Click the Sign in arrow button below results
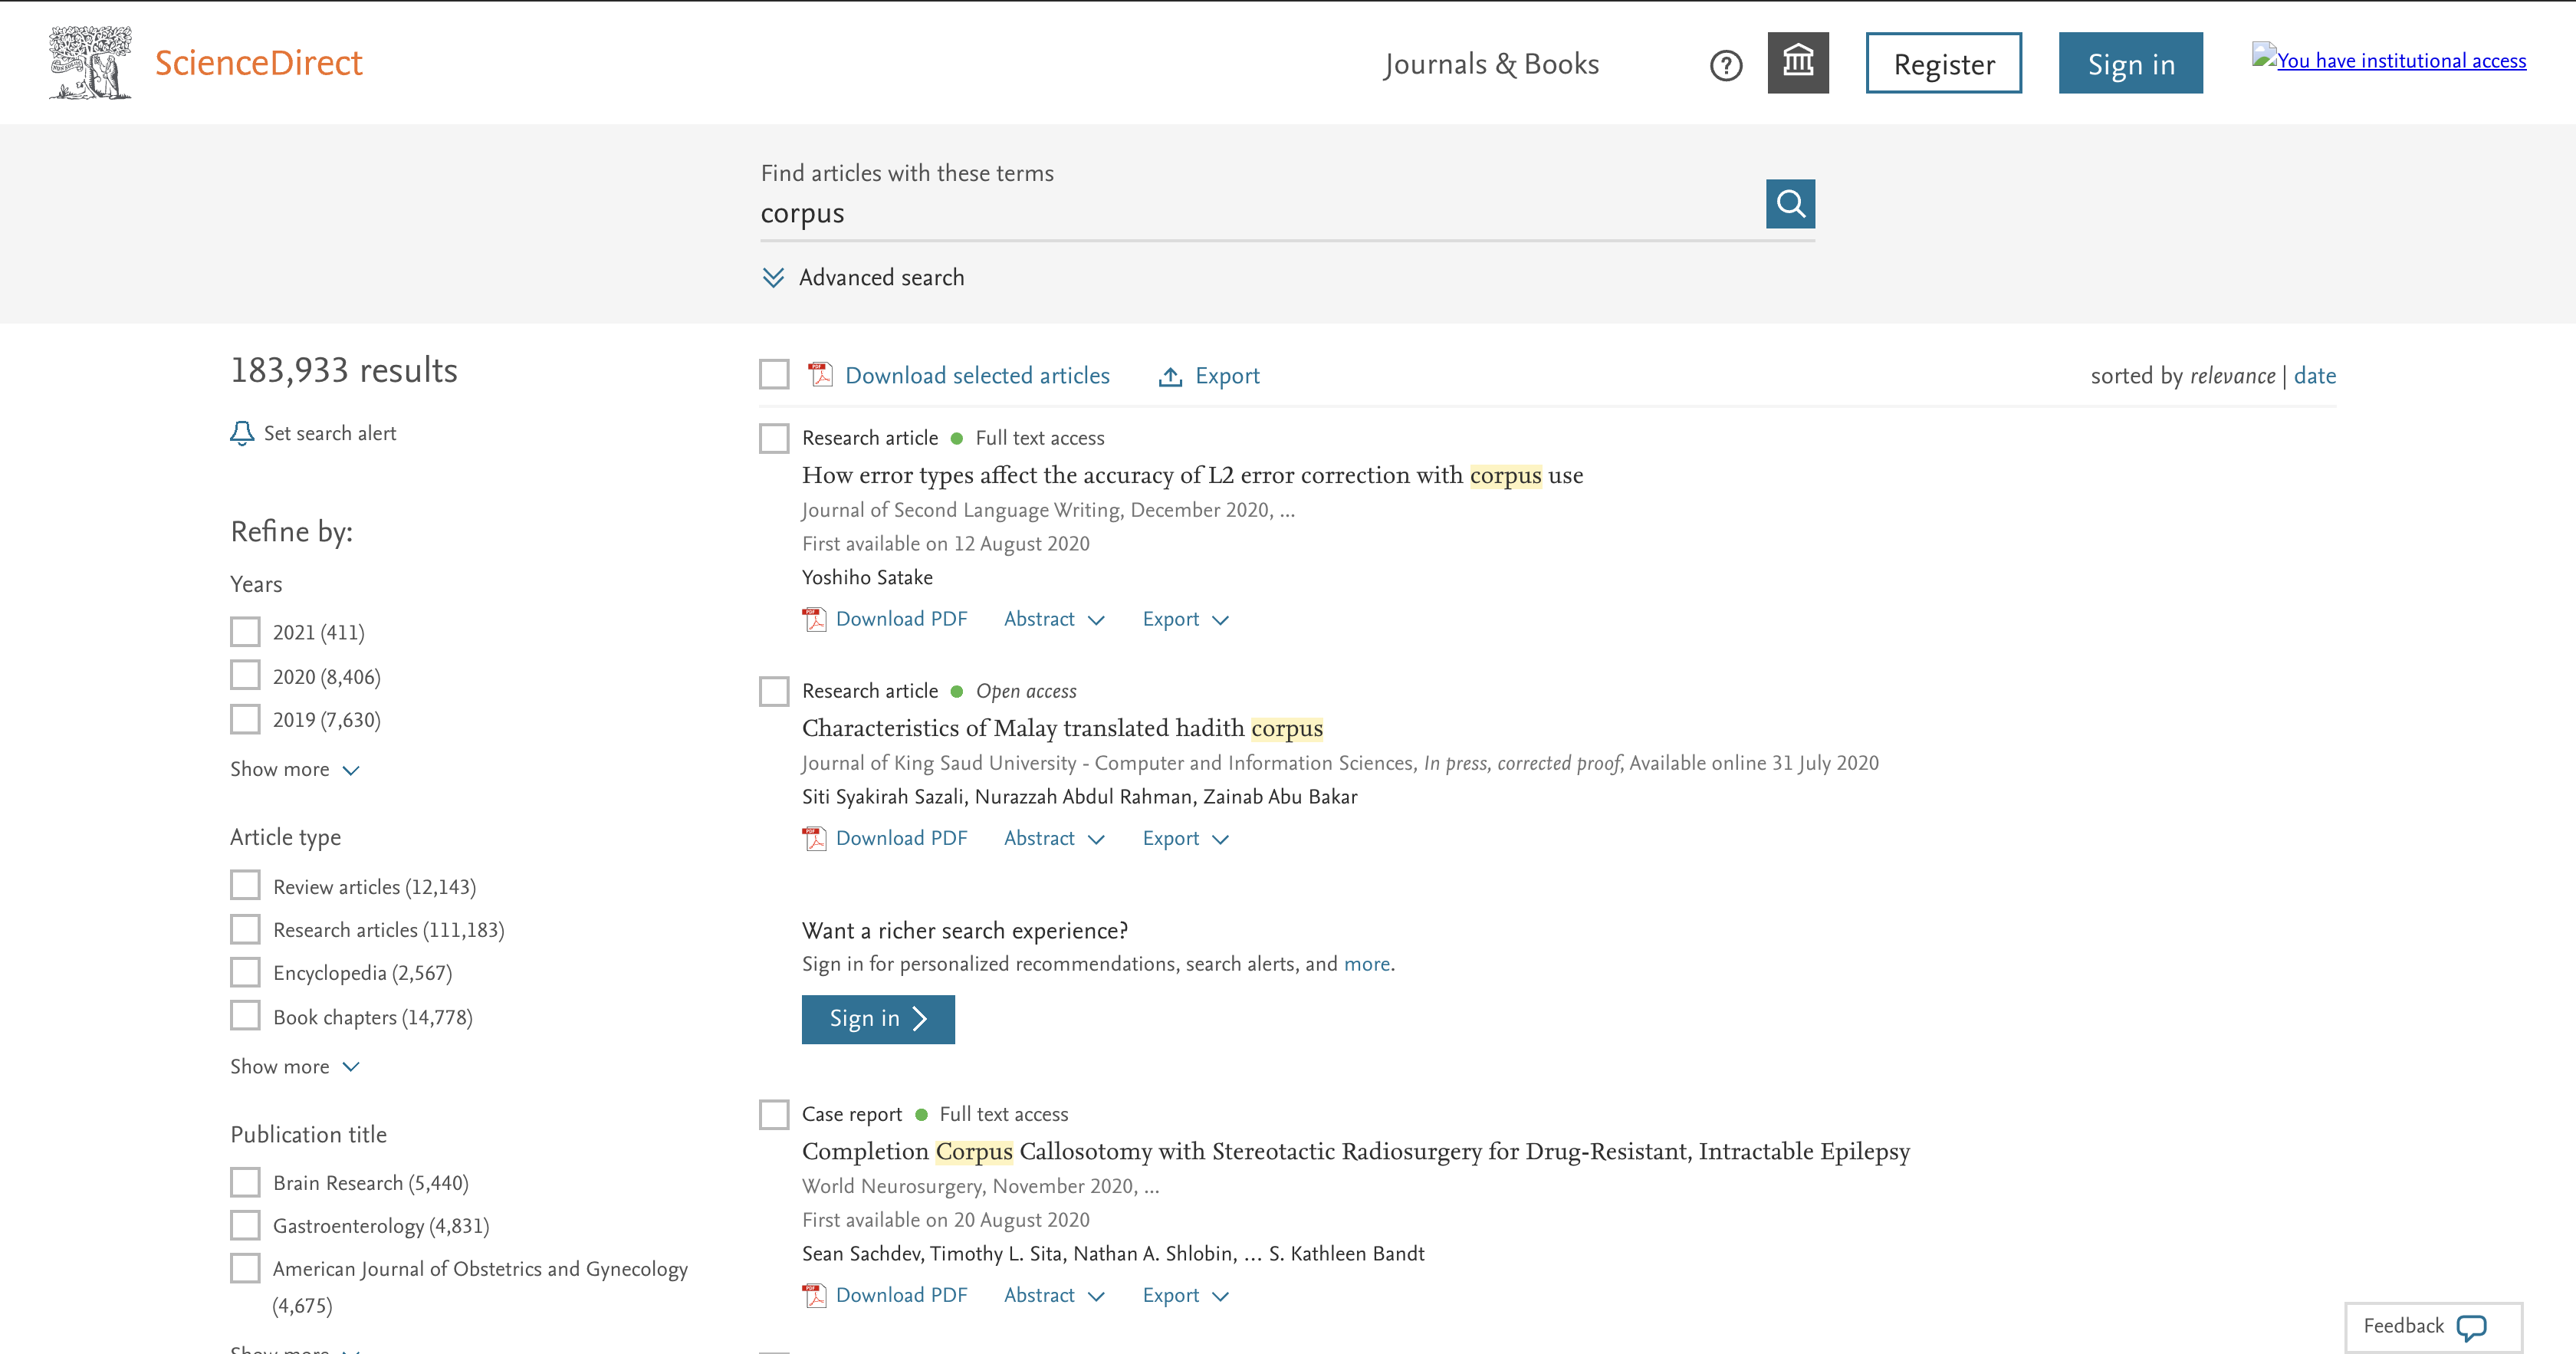This screenshot has width=2576, height=1354. click(x=877, y=1019)
